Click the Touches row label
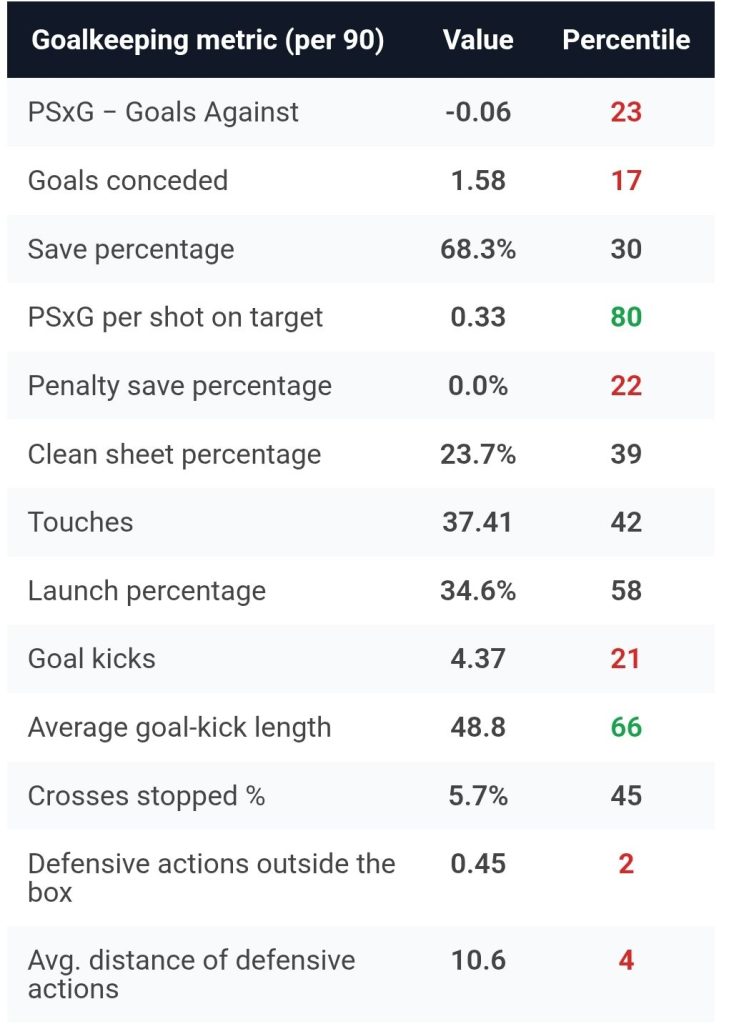Screen dimensions: 744x1024 click(80, 522)
